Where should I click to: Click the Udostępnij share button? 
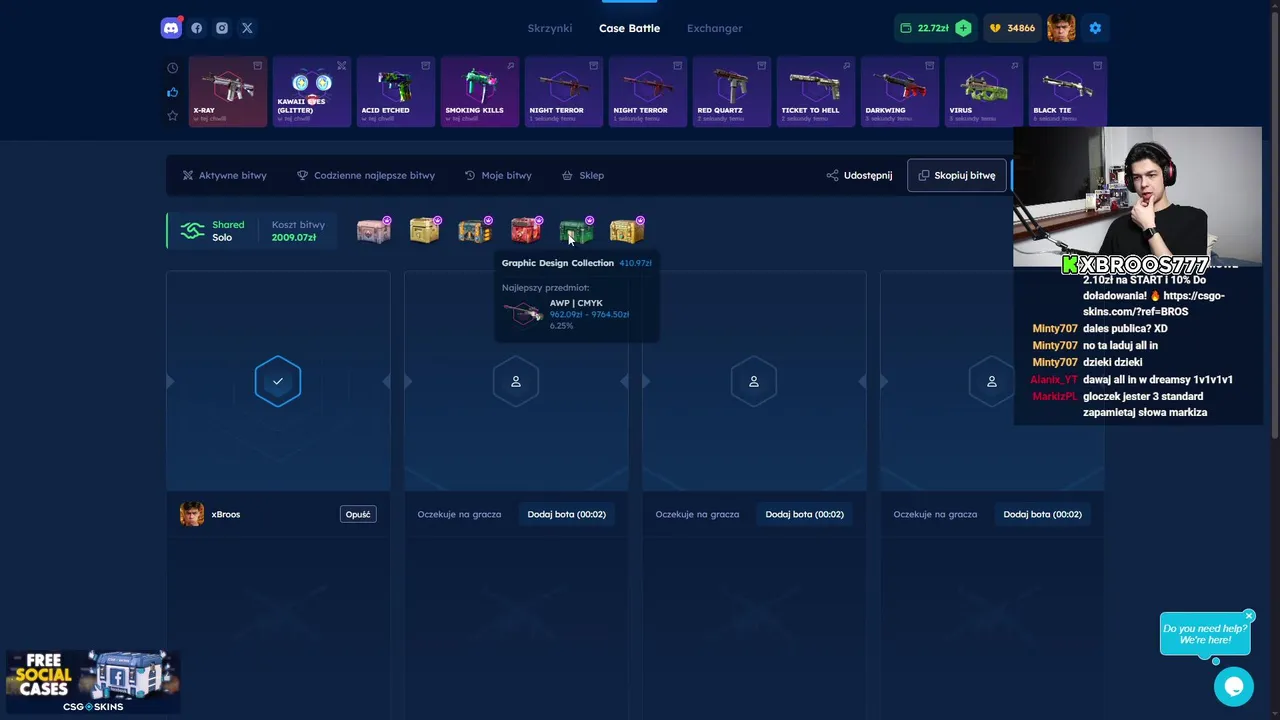point(859,175)
